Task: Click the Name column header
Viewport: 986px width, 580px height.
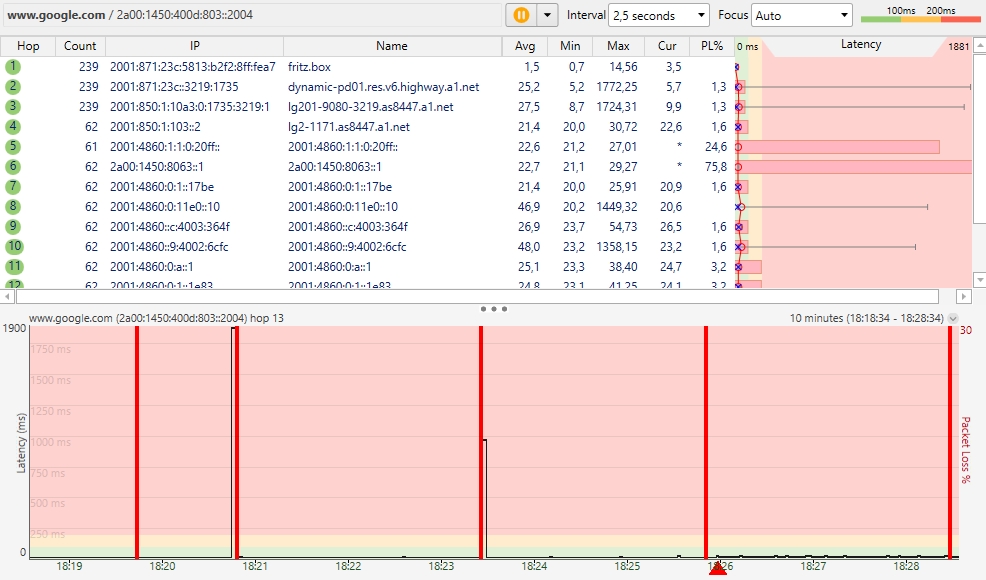Action: (392, 46)
